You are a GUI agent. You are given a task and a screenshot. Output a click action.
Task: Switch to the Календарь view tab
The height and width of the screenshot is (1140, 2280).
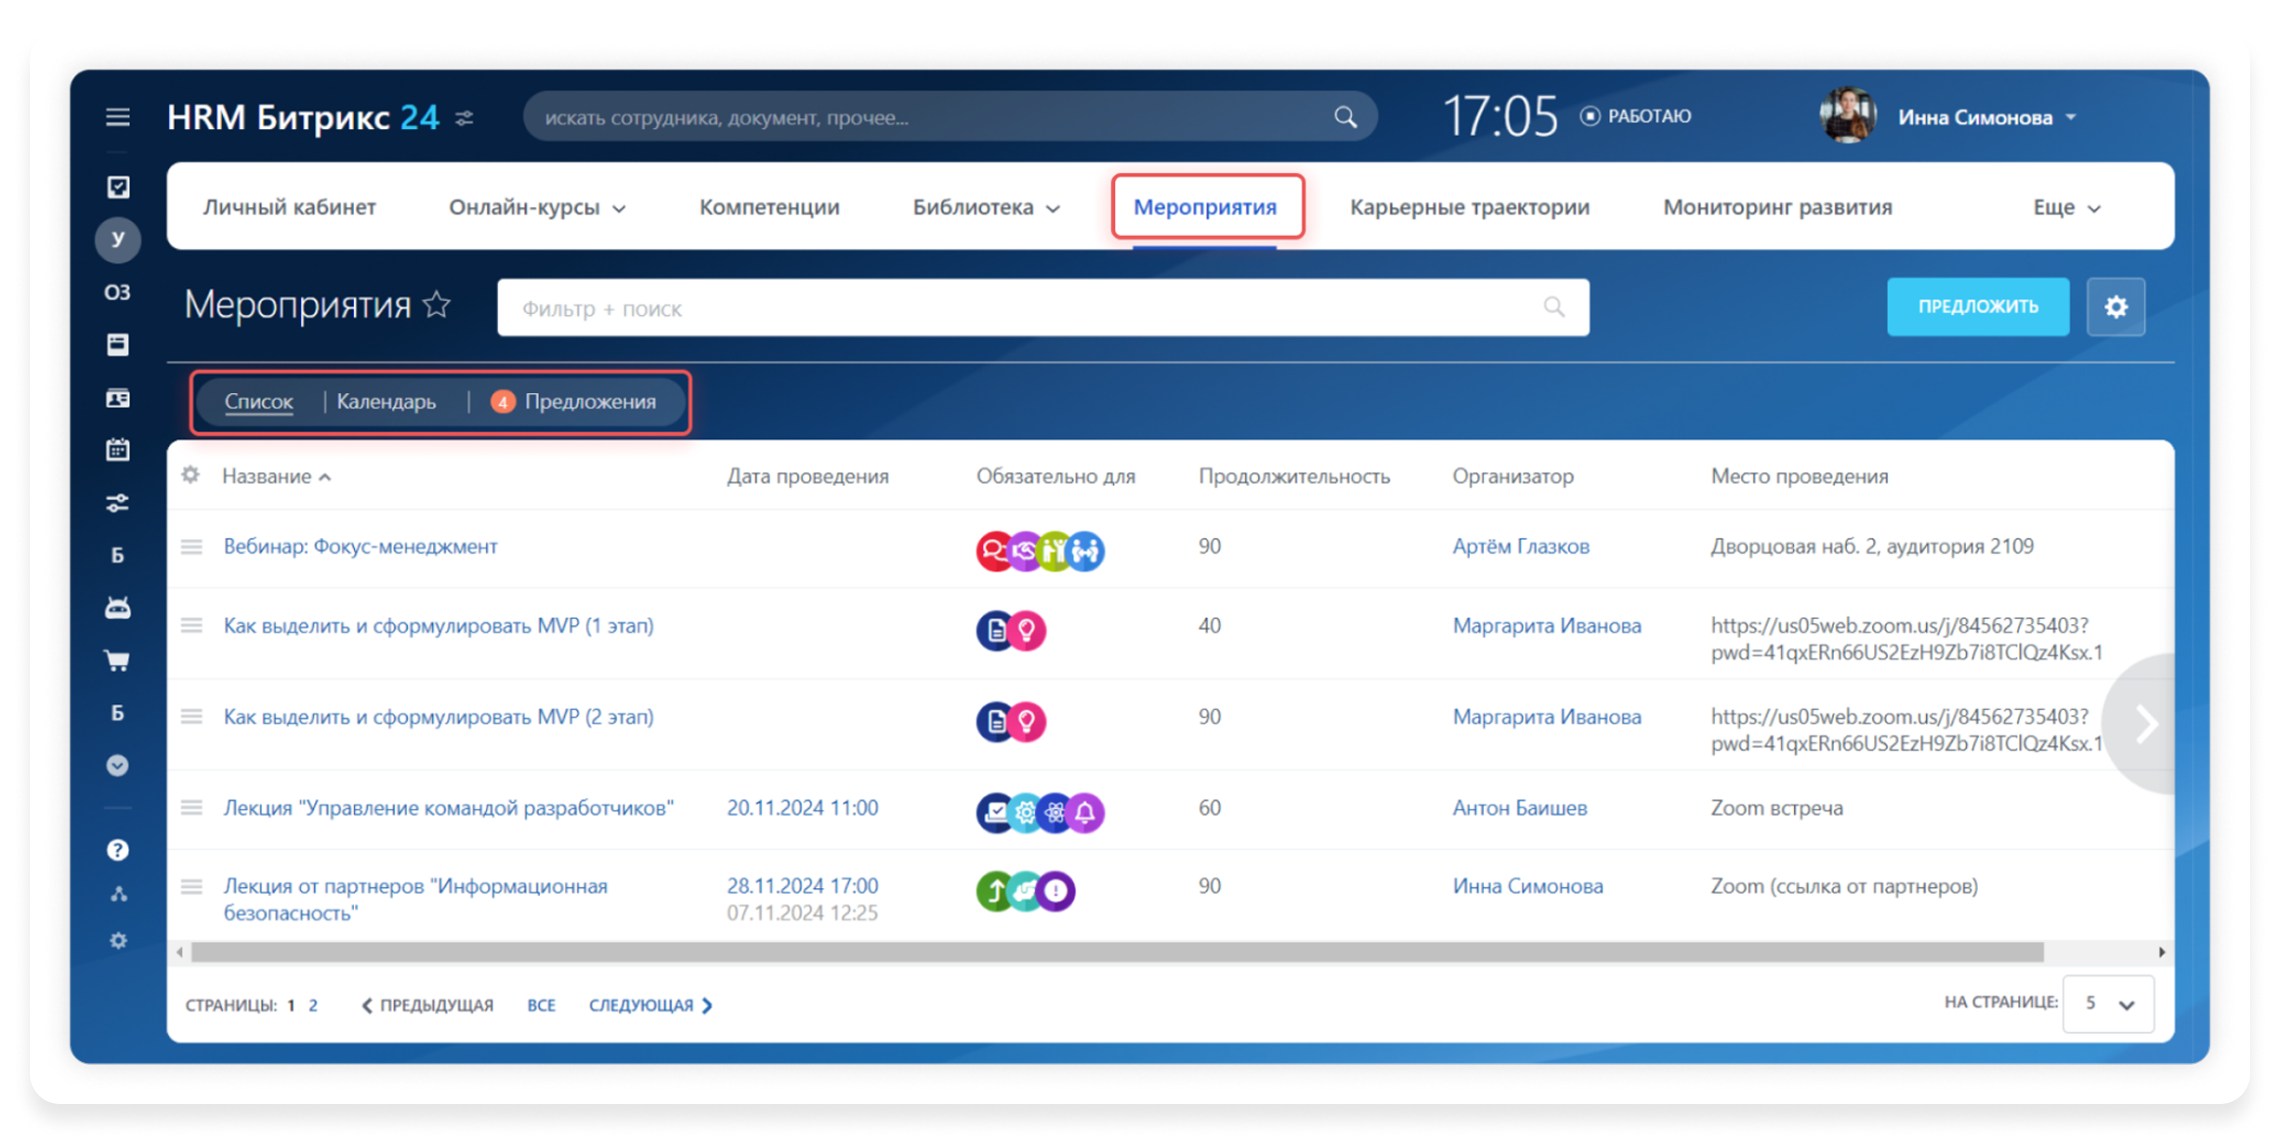386,401
